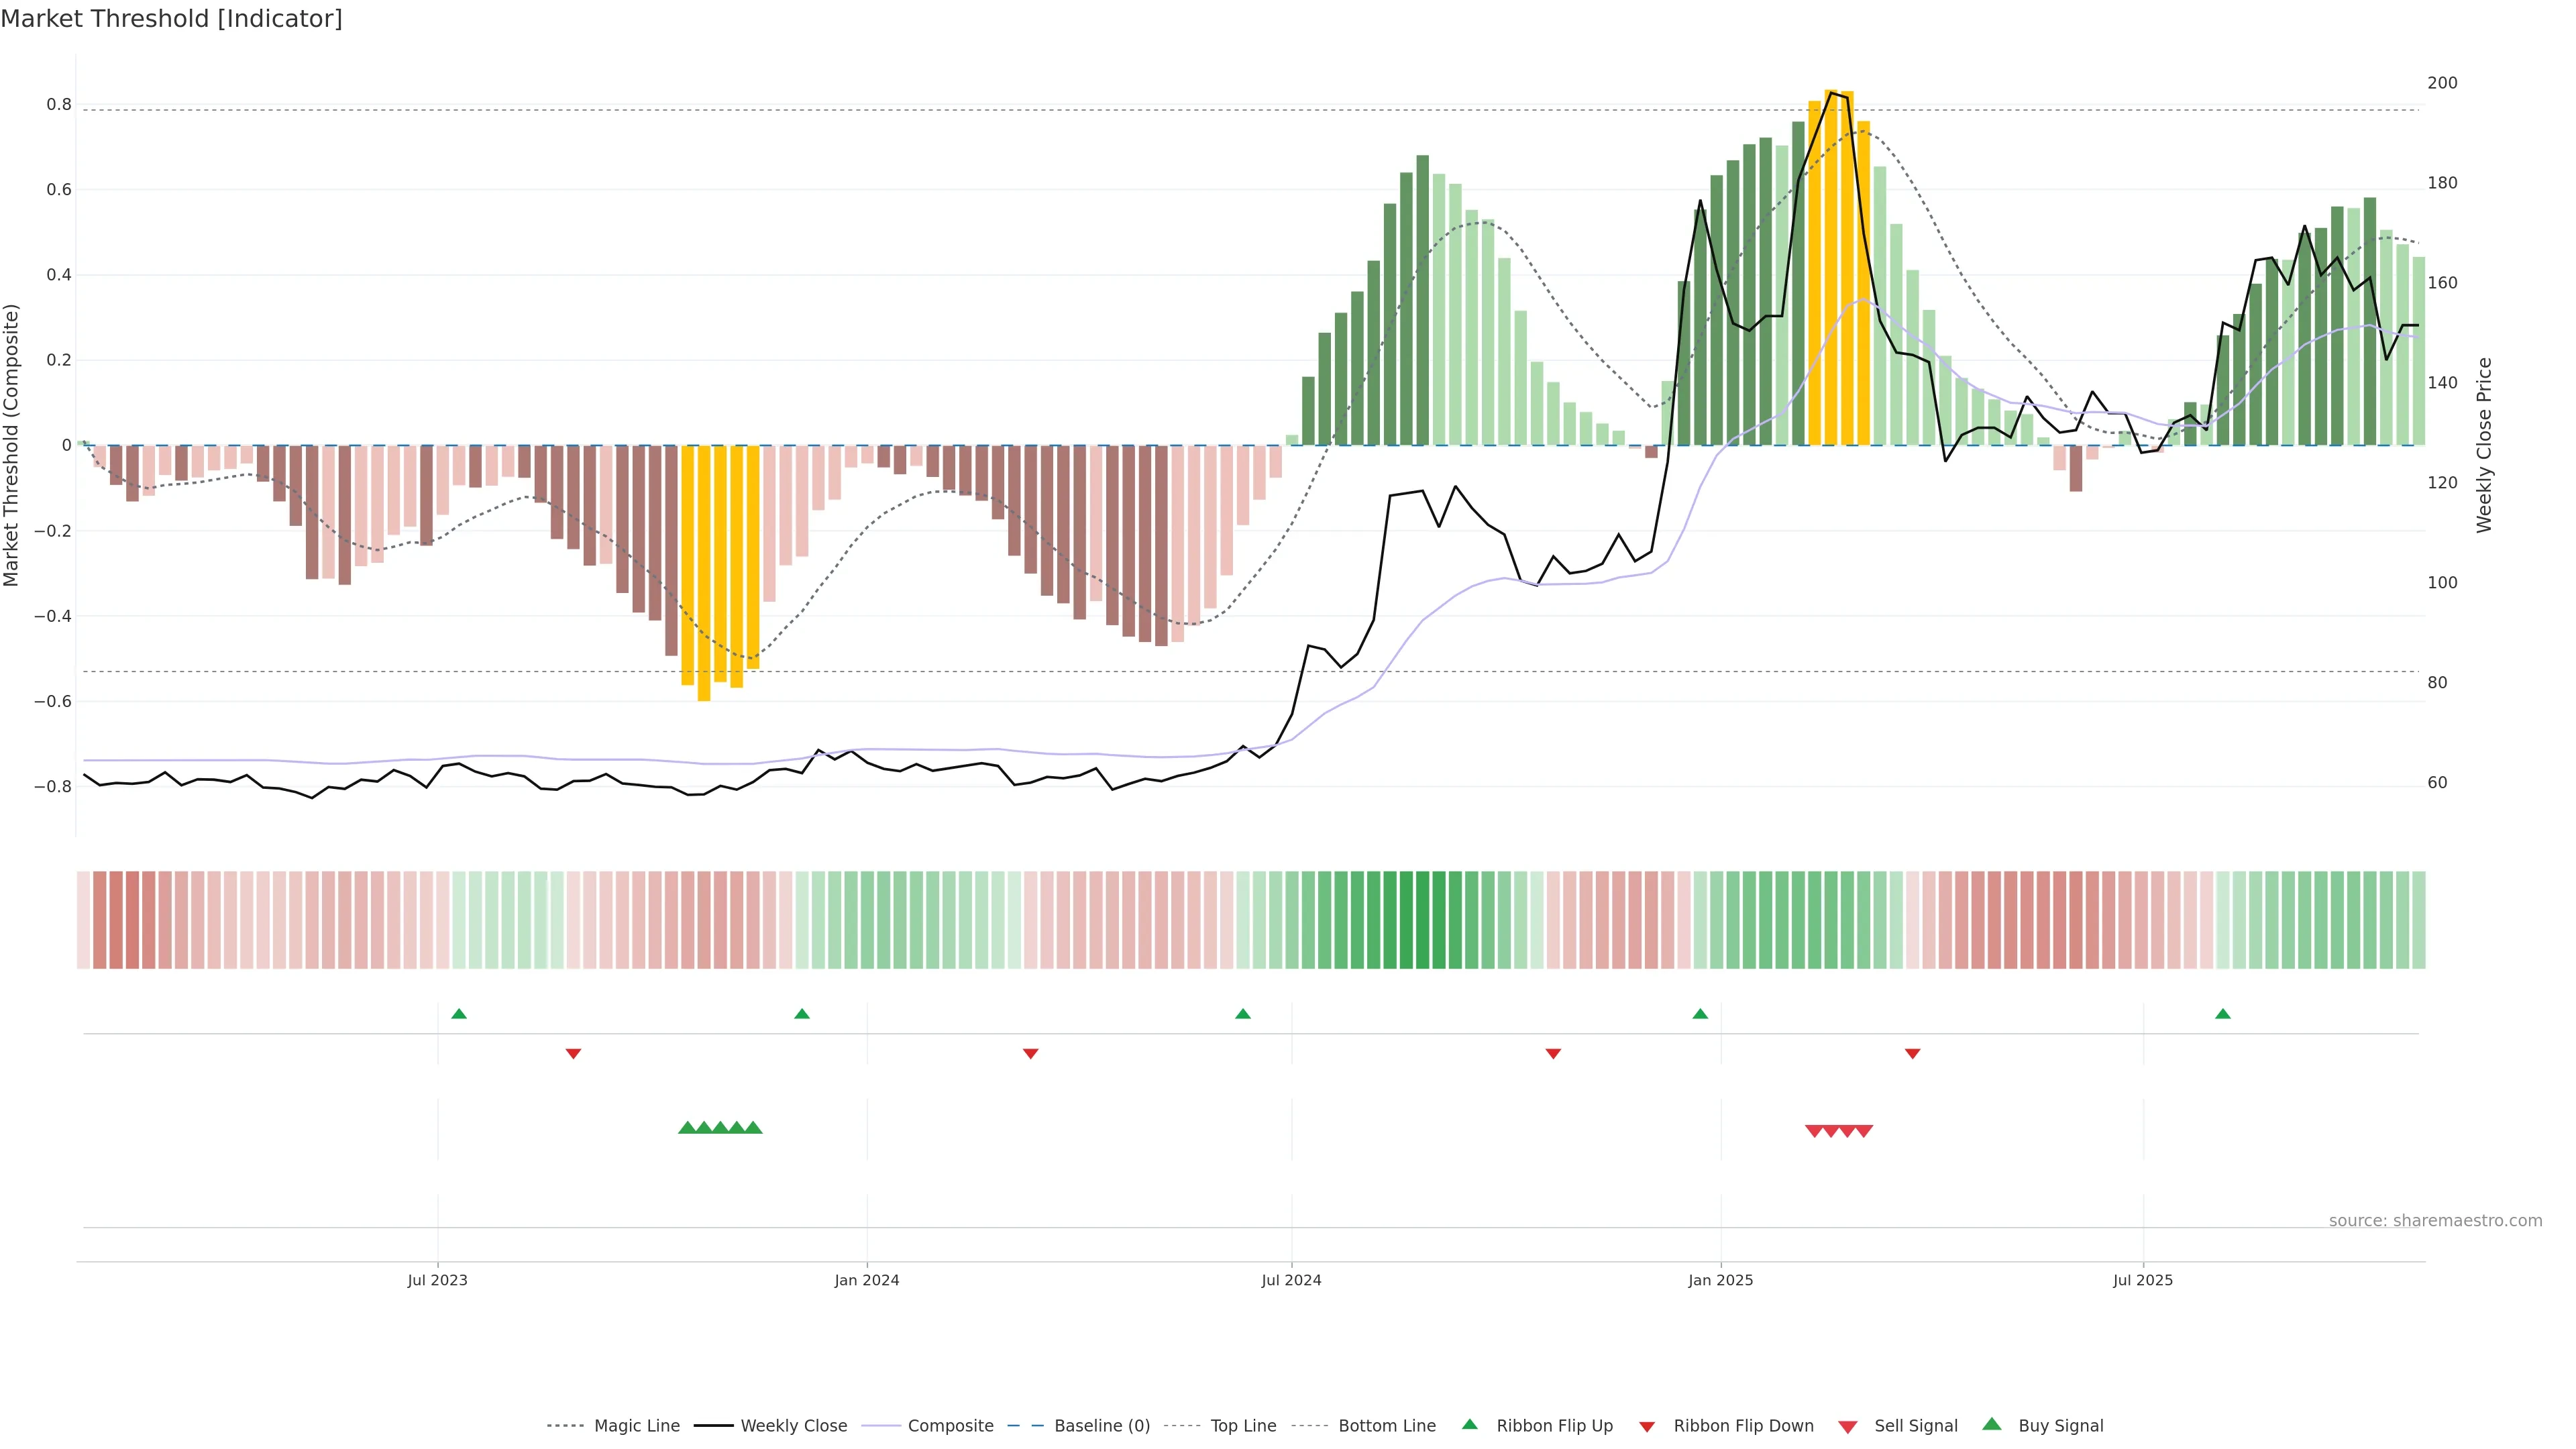Viewport: 2576px width, 1449px height.
Task: Click the rightmost red ribbon flip down marker
Action: click(x=1912, y=1053)
